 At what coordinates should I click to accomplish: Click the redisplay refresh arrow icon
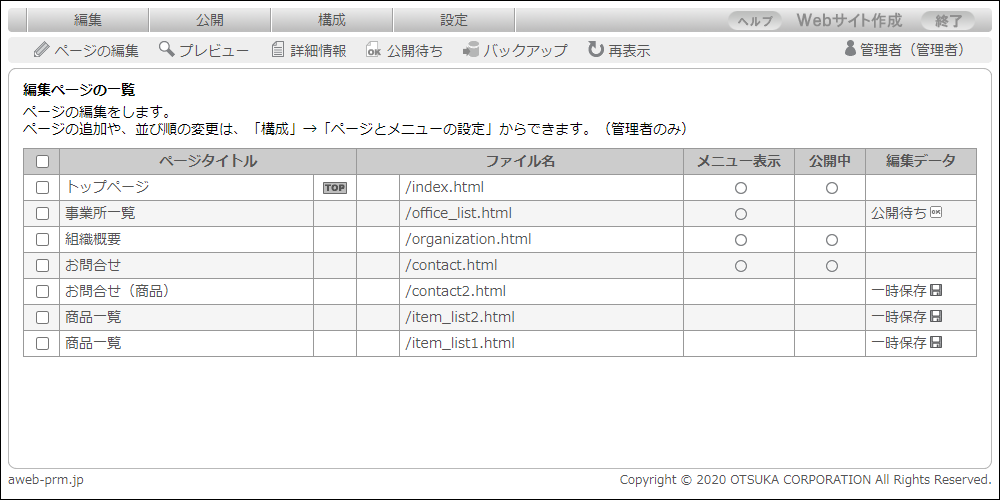pyautogui.click(x=596, y=49)
